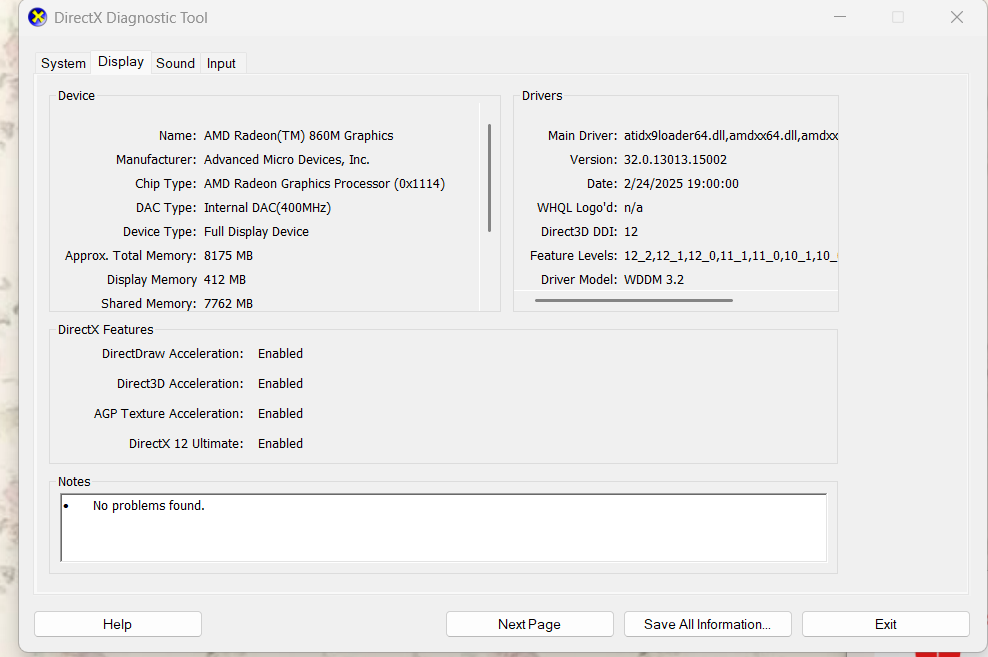Click the 'Driver Model:' label

579,280
